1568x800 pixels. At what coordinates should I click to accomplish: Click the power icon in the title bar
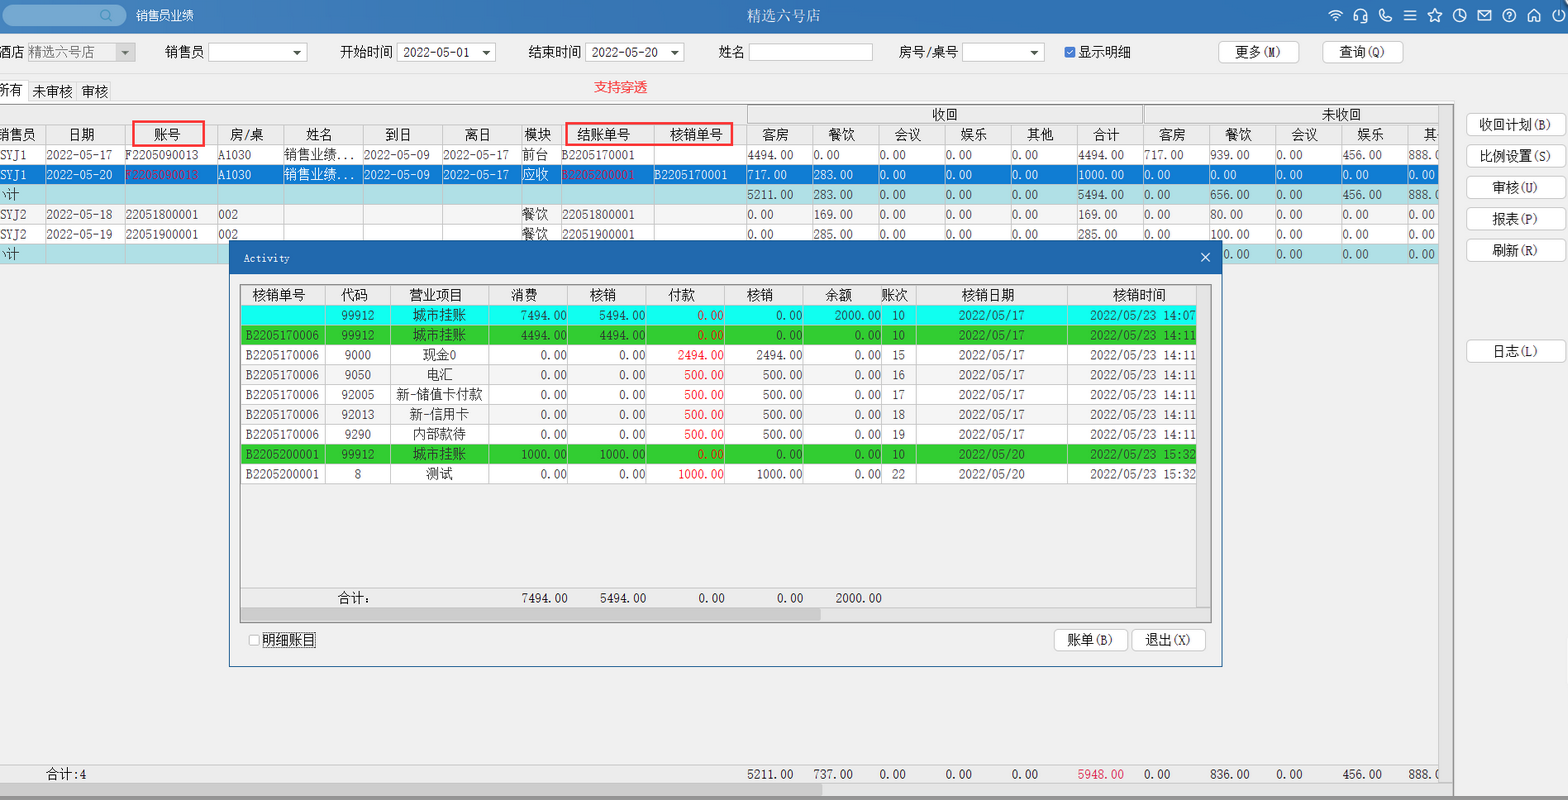1558,16
